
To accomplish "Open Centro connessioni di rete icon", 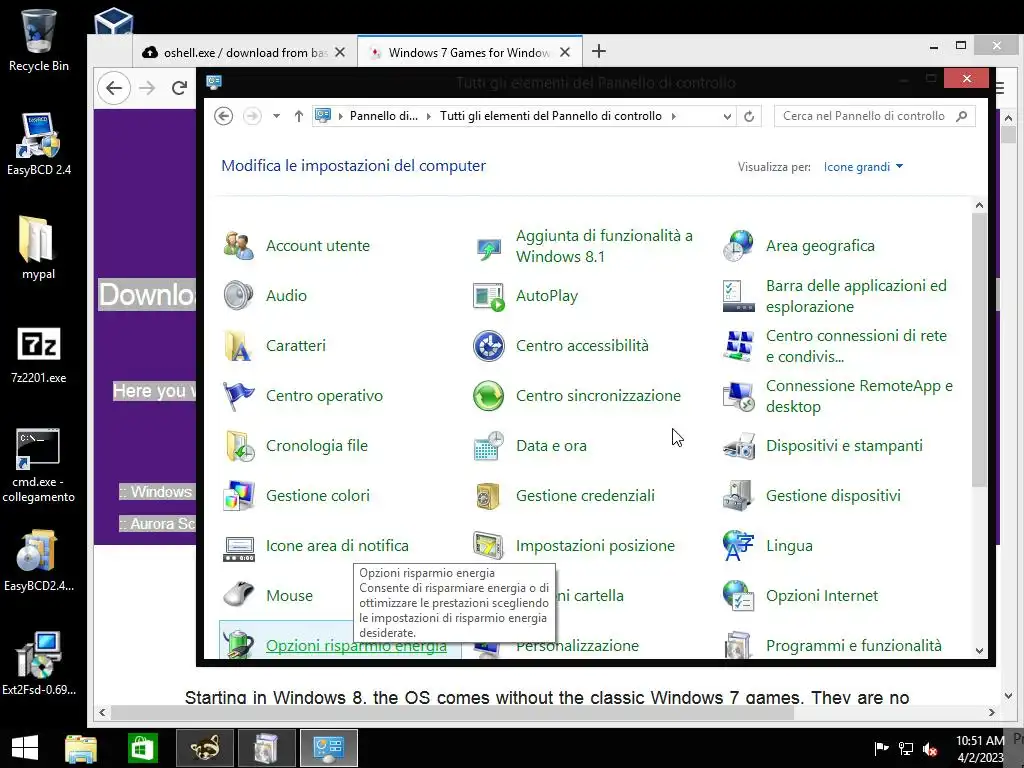I will point(739,346).
